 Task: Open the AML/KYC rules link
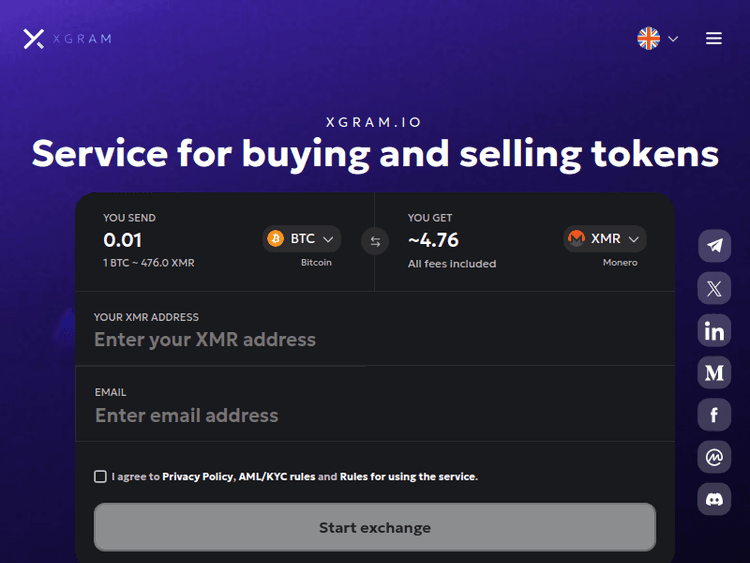tap(276, 477)
